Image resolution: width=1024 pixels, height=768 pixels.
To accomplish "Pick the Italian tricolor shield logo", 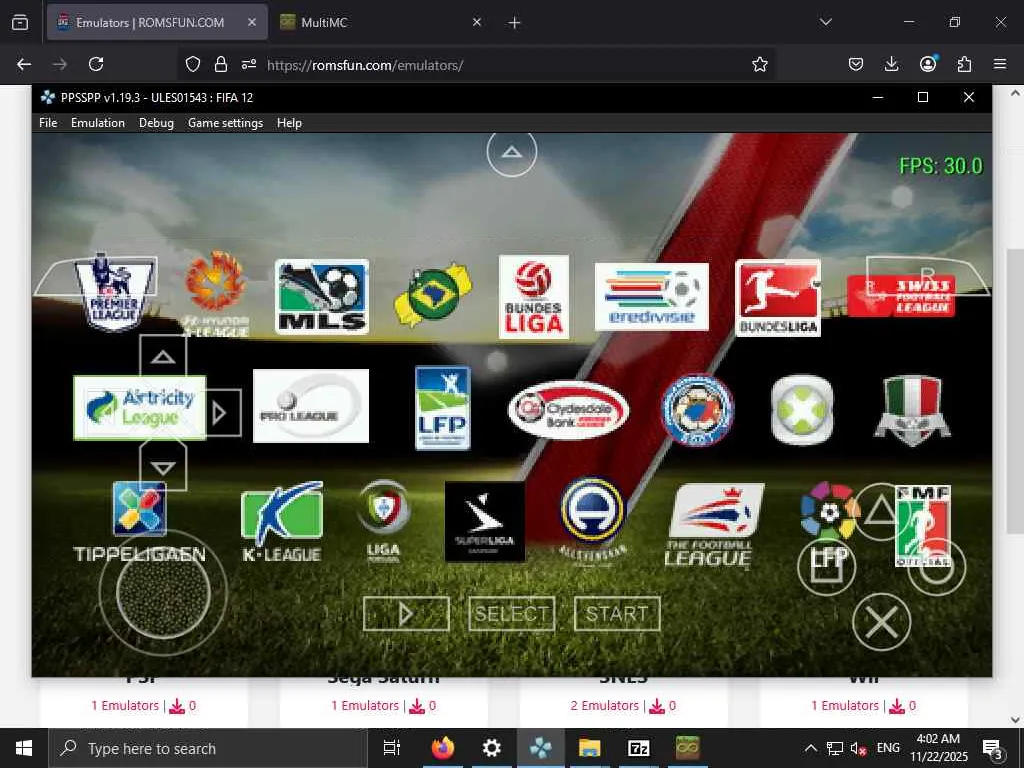I will [x=912, y=410].
